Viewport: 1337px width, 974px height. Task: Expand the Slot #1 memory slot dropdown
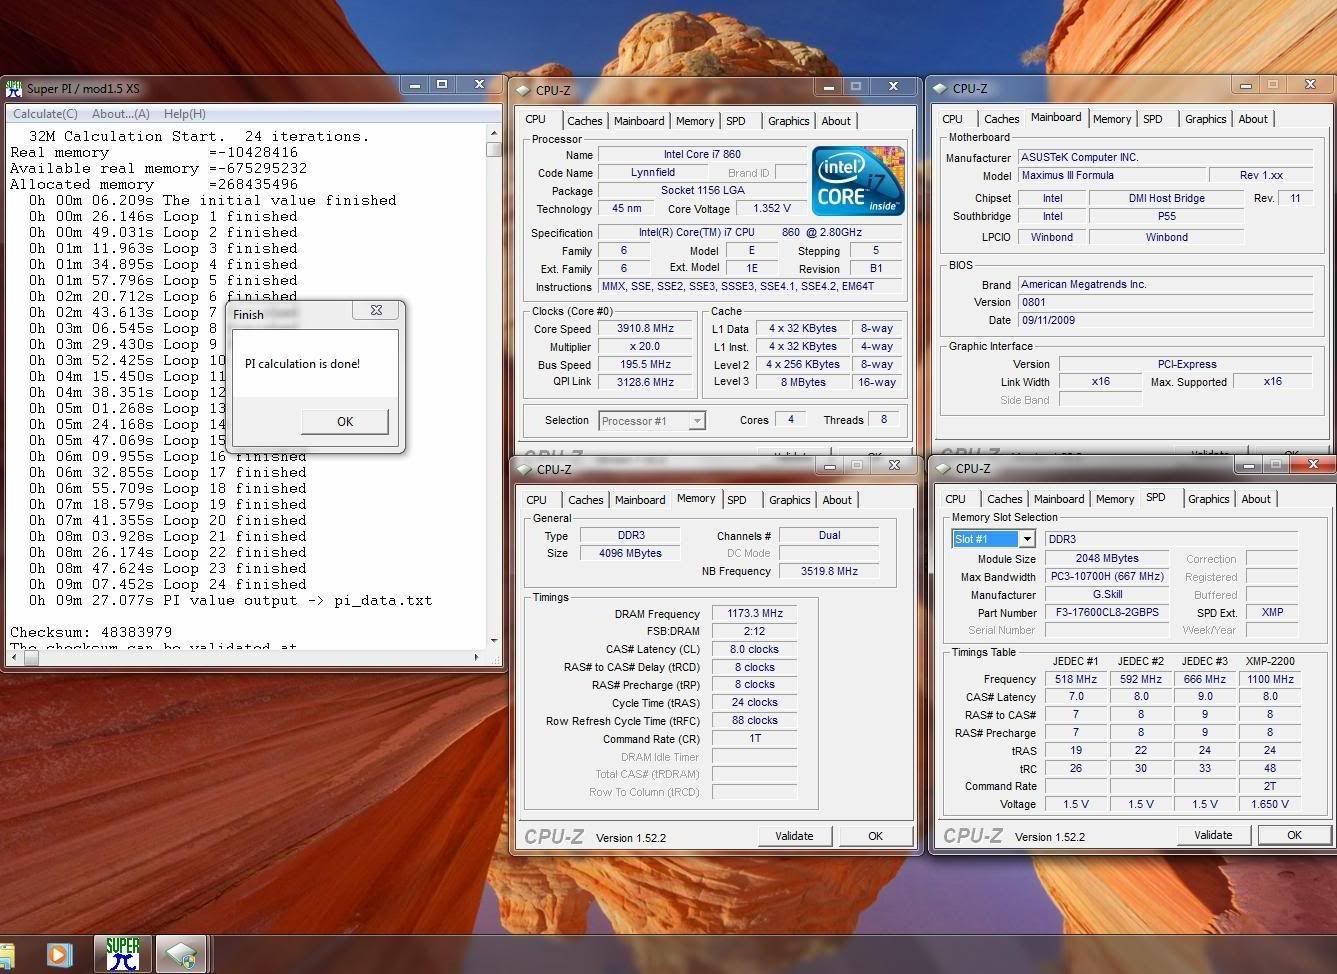1026,539
